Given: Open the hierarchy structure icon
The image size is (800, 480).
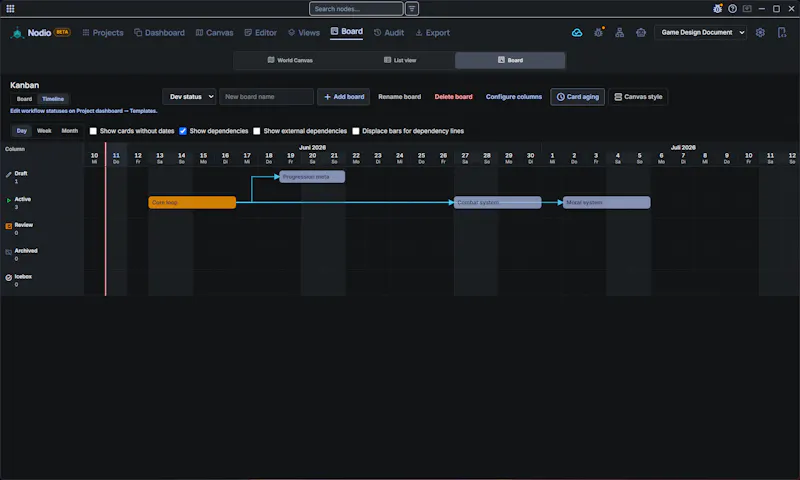Looking at the screenshot, I should (619, 33).
